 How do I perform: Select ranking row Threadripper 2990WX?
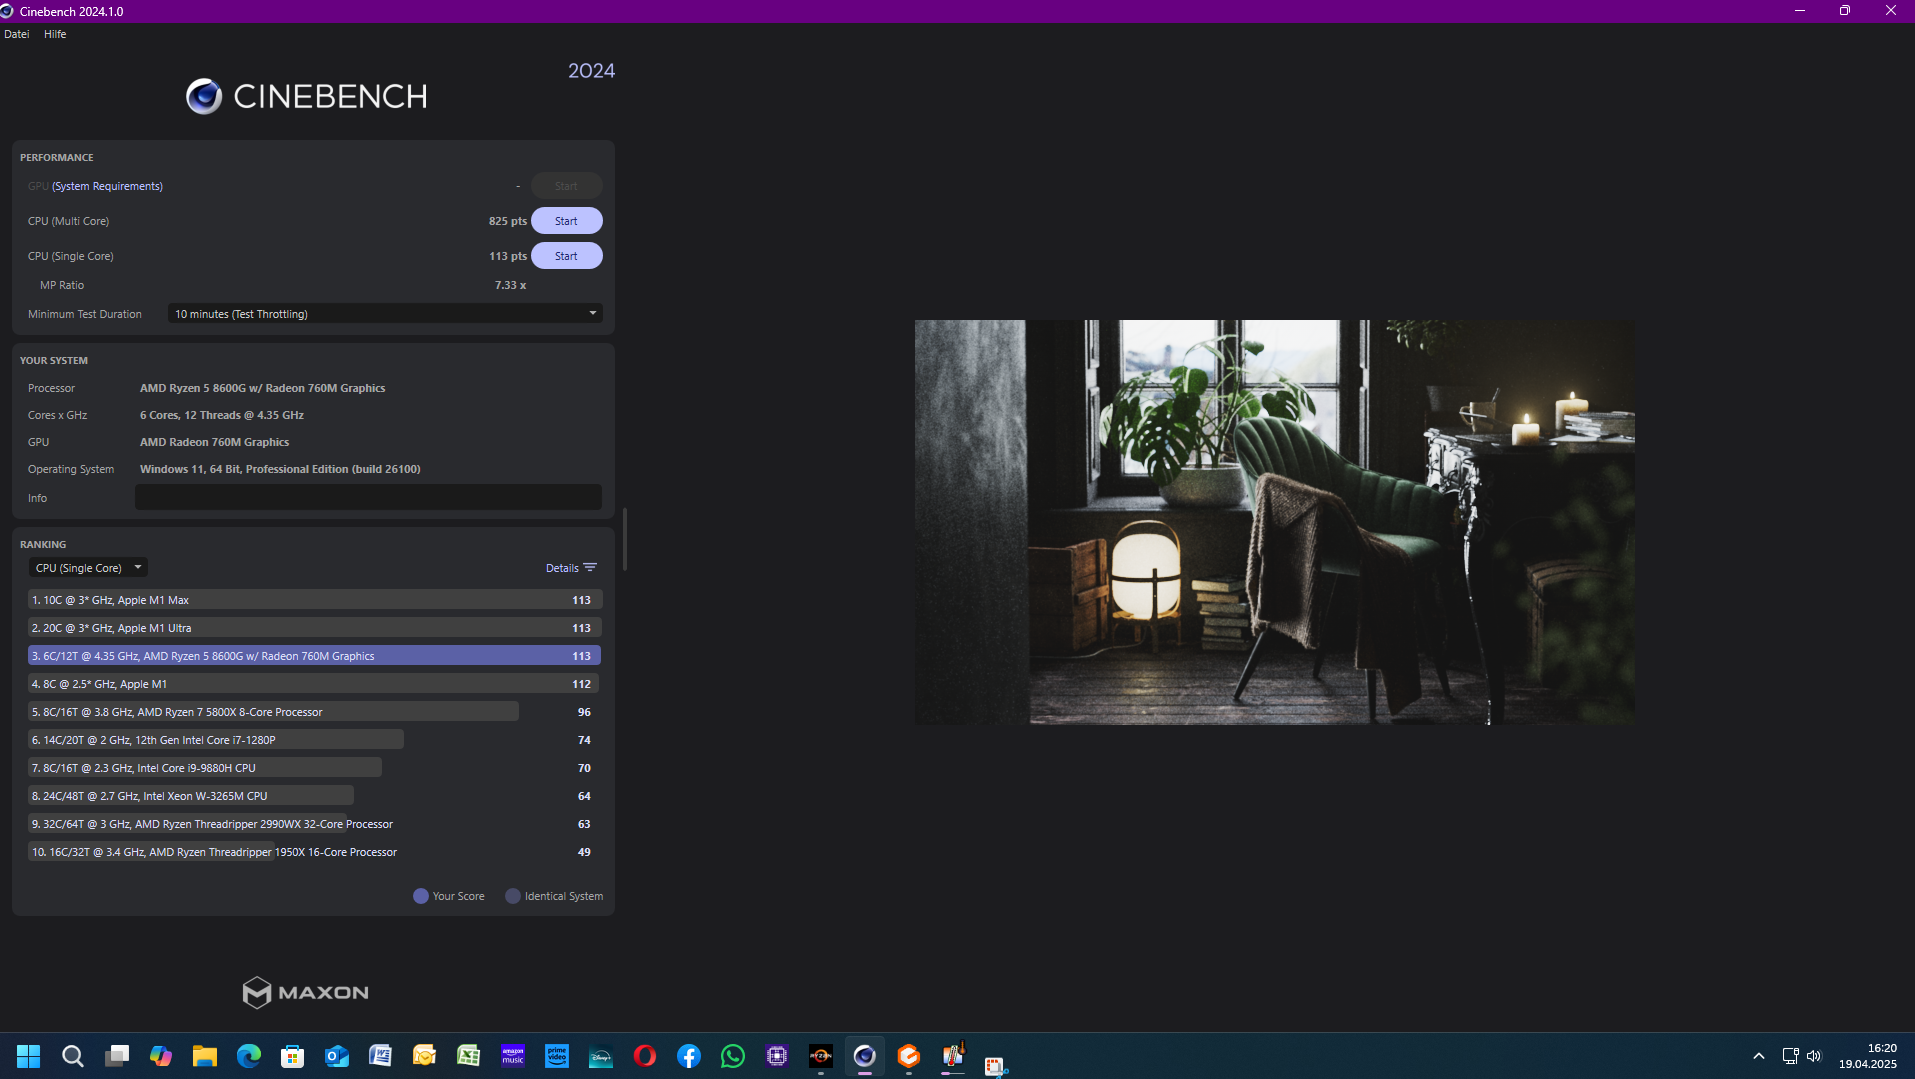coord(315,824)
